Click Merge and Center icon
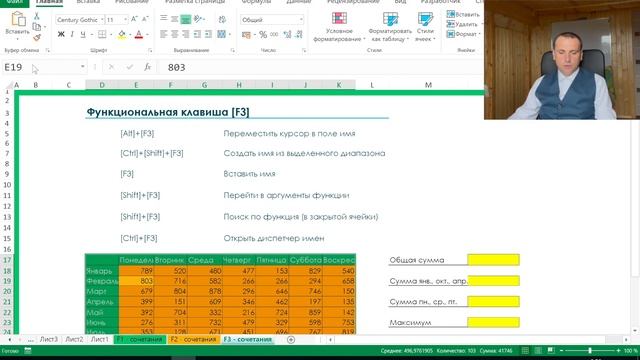The width and height of the screenshot is (640, 360). coord(222,34)
